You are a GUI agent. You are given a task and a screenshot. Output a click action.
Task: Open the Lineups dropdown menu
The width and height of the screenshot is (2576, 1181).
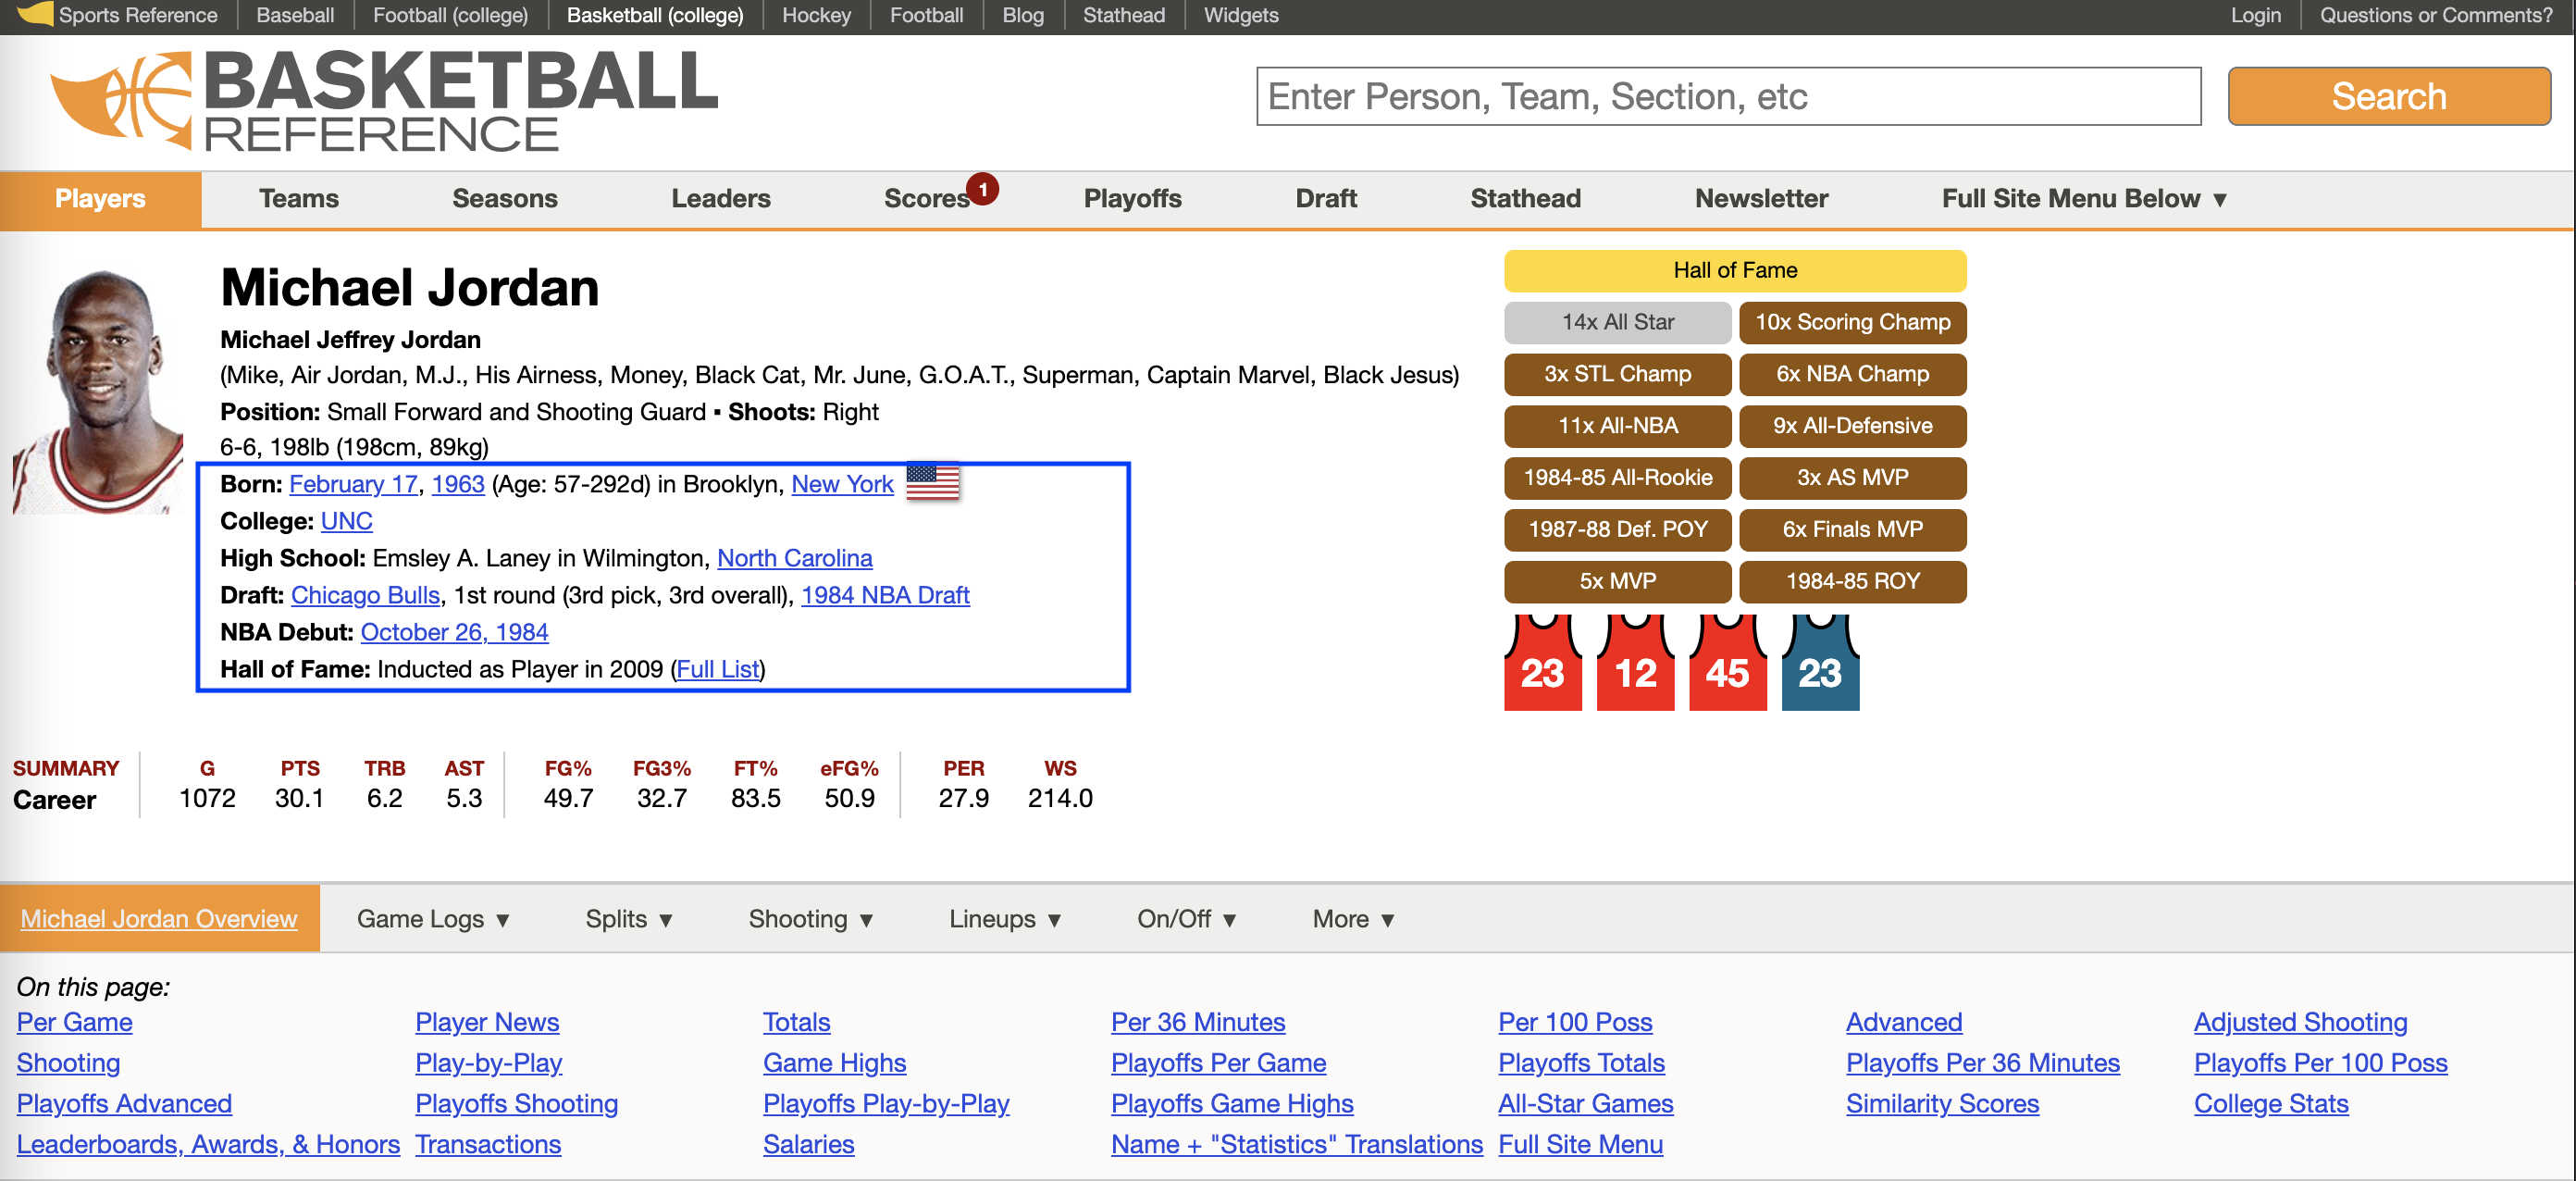[1004, 919]
